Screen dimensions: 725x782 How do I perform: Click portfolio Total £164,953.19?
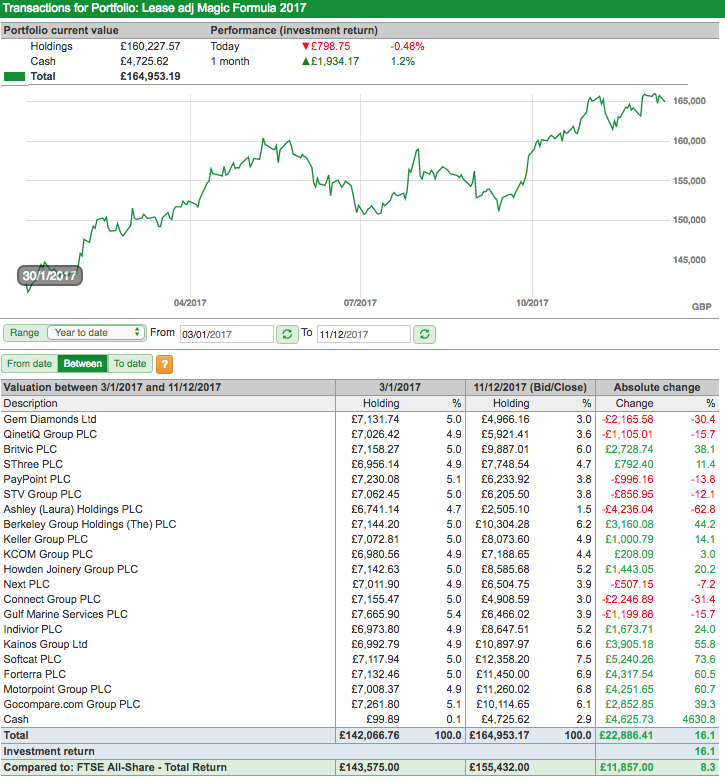click(x=150, y=76)
